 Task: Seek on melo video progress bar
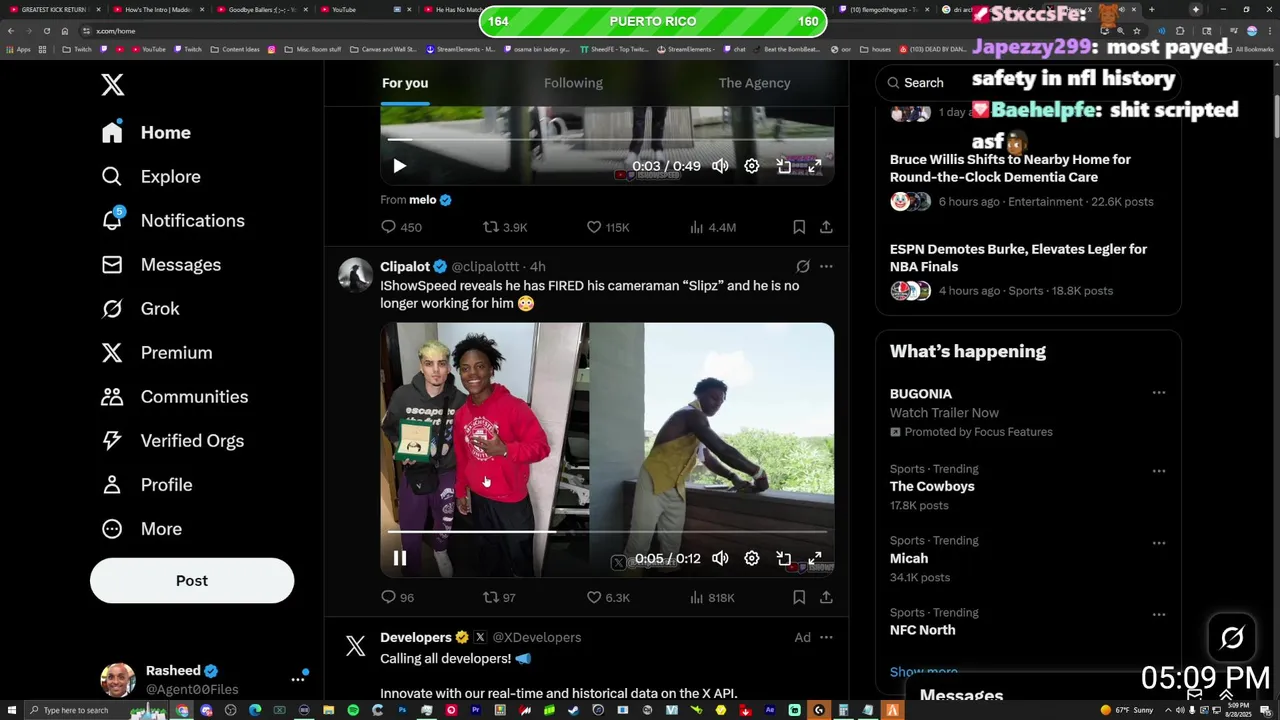(607, 140)
